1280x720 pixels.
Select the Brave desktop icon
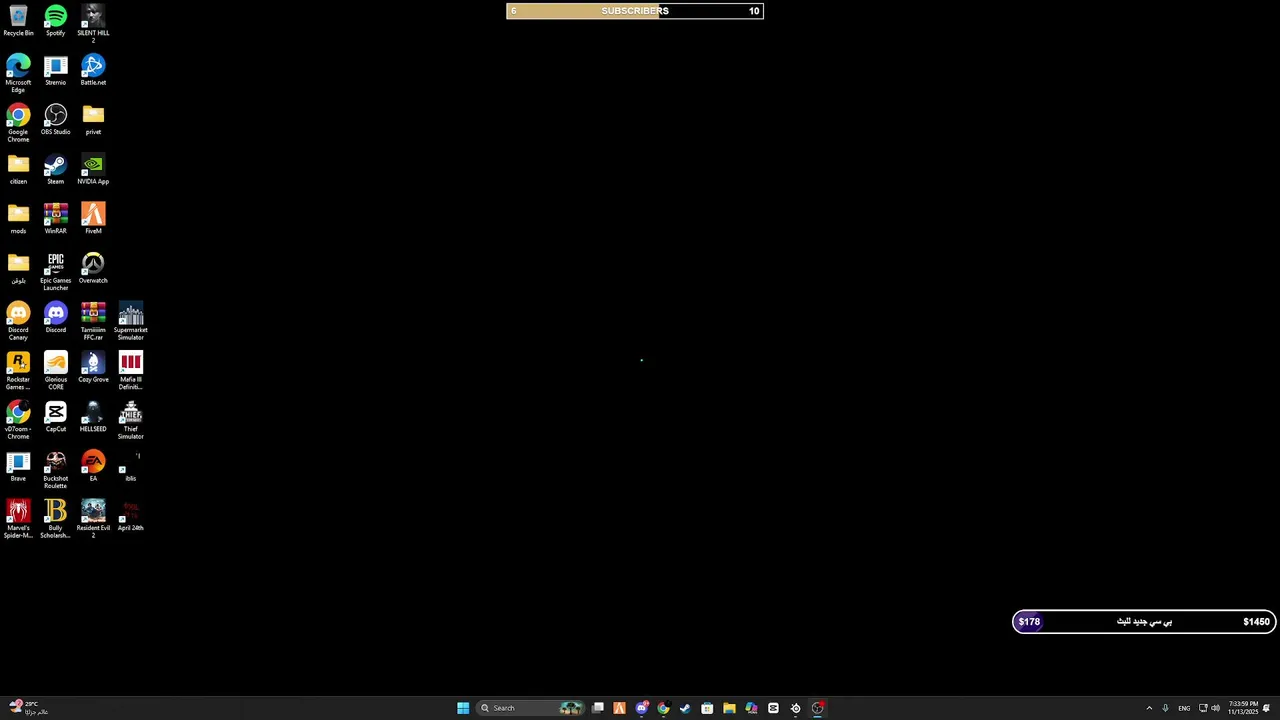pos(18,467)
